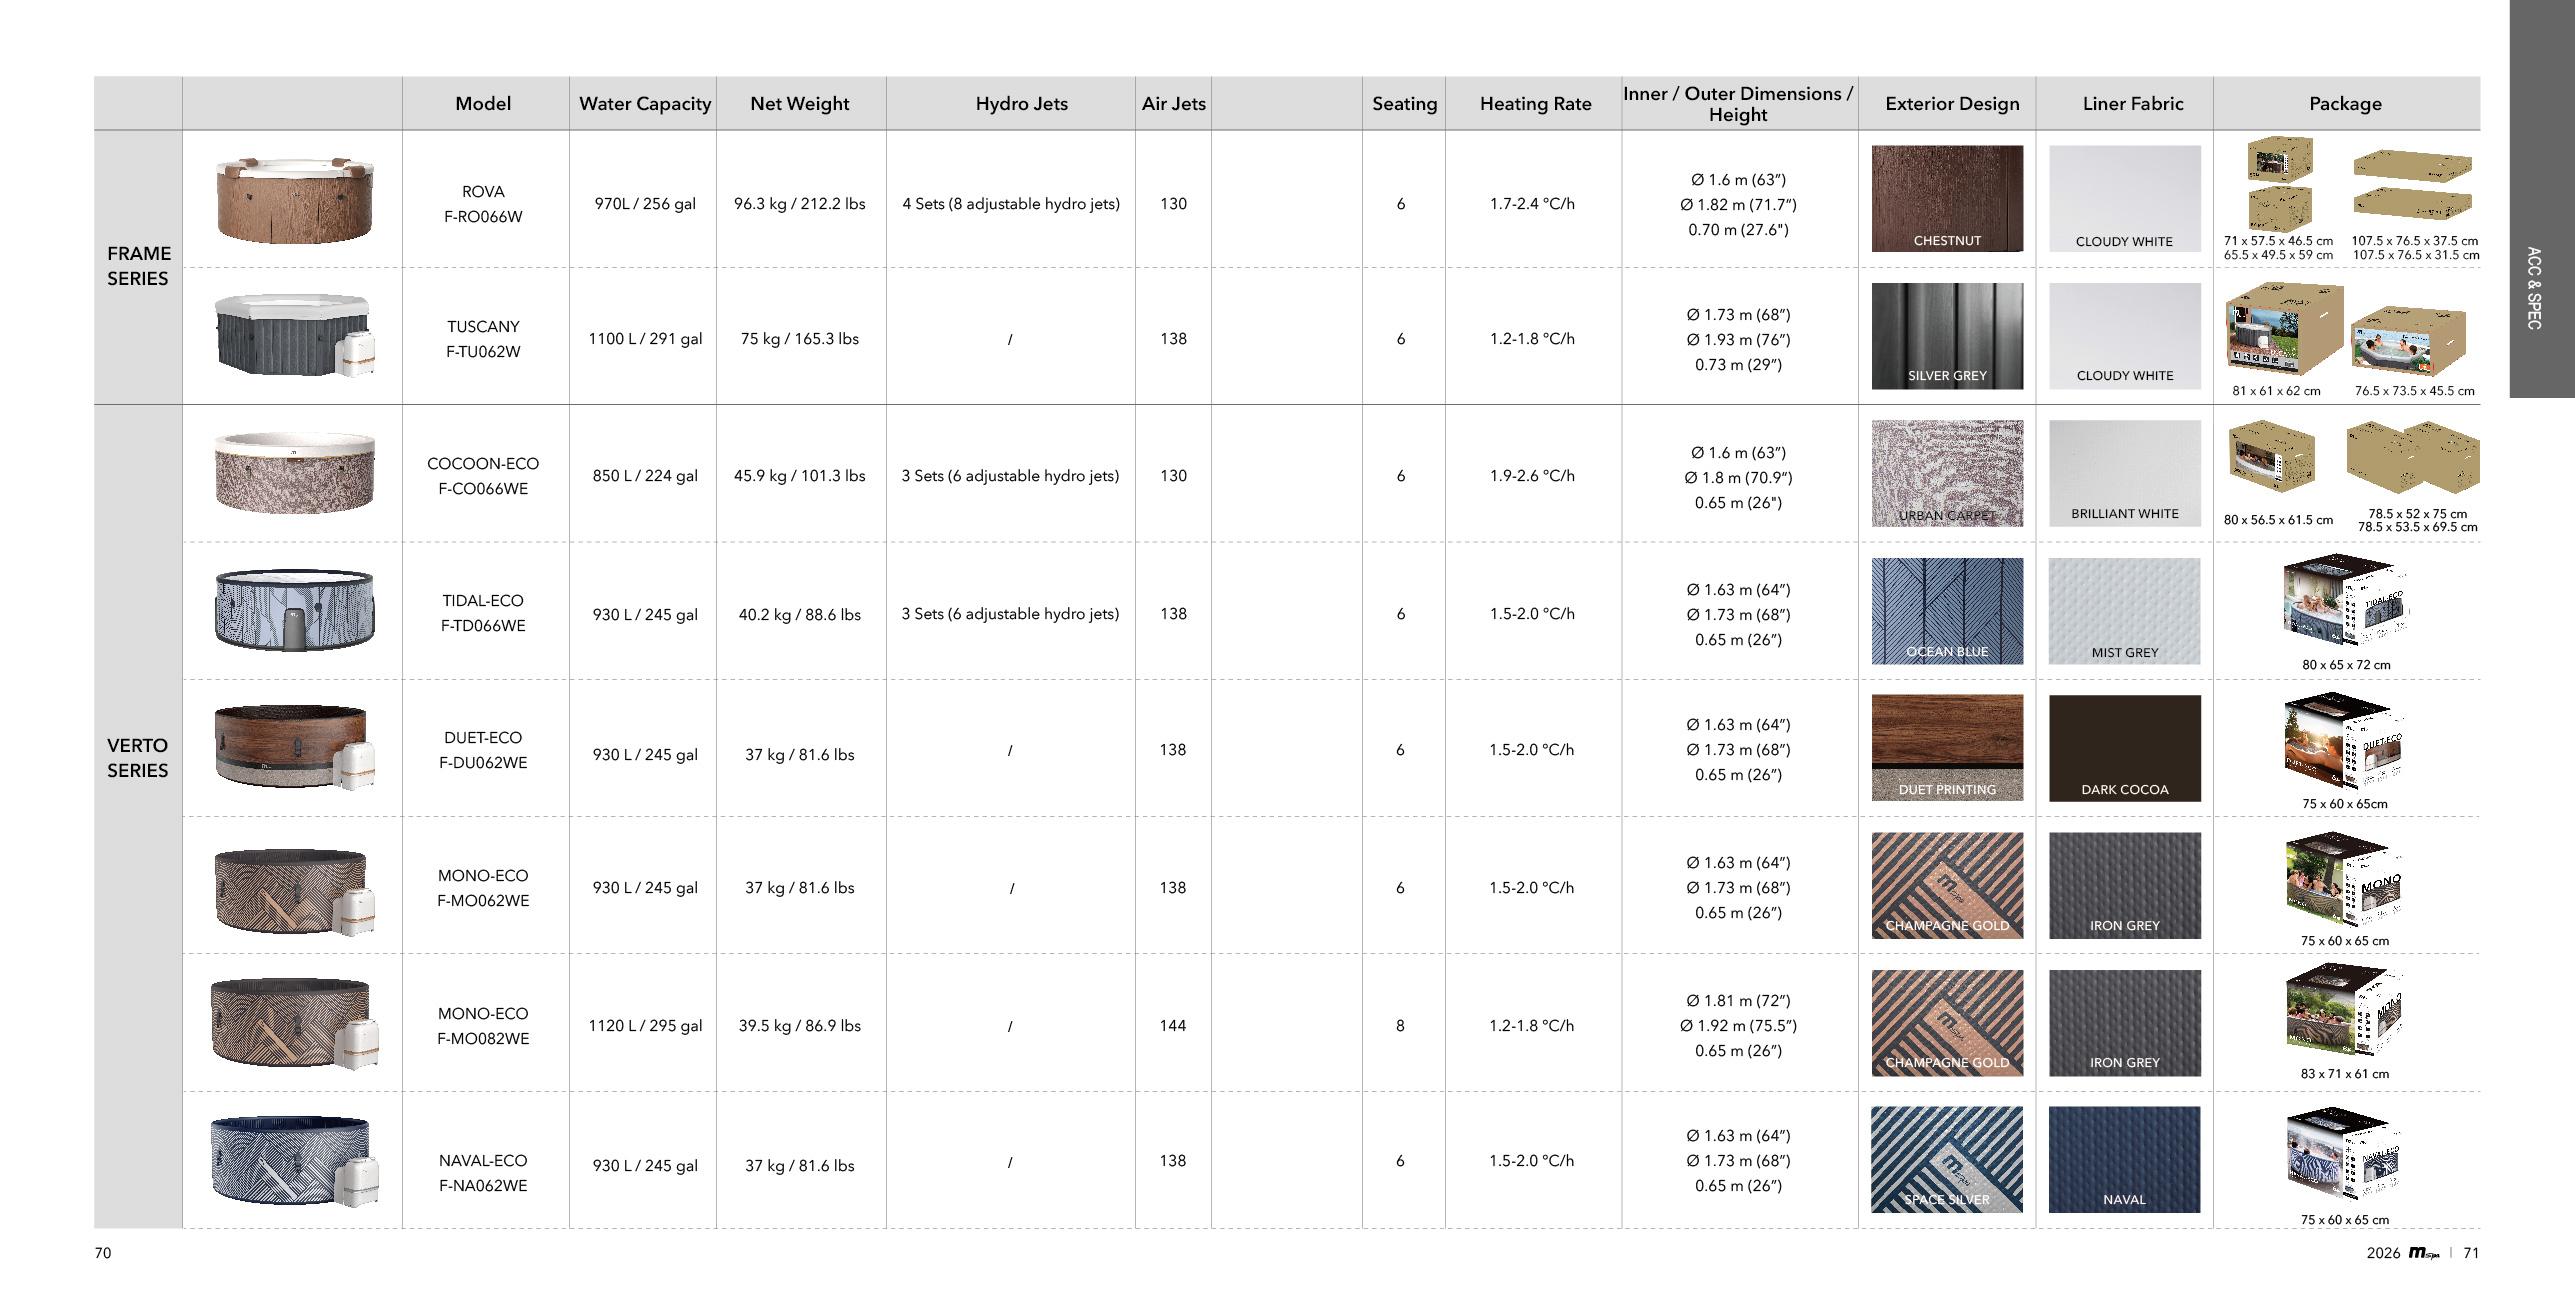
Task: Click the URBAN CARPET exterior swatch
Action: [x=1946, y=472]
